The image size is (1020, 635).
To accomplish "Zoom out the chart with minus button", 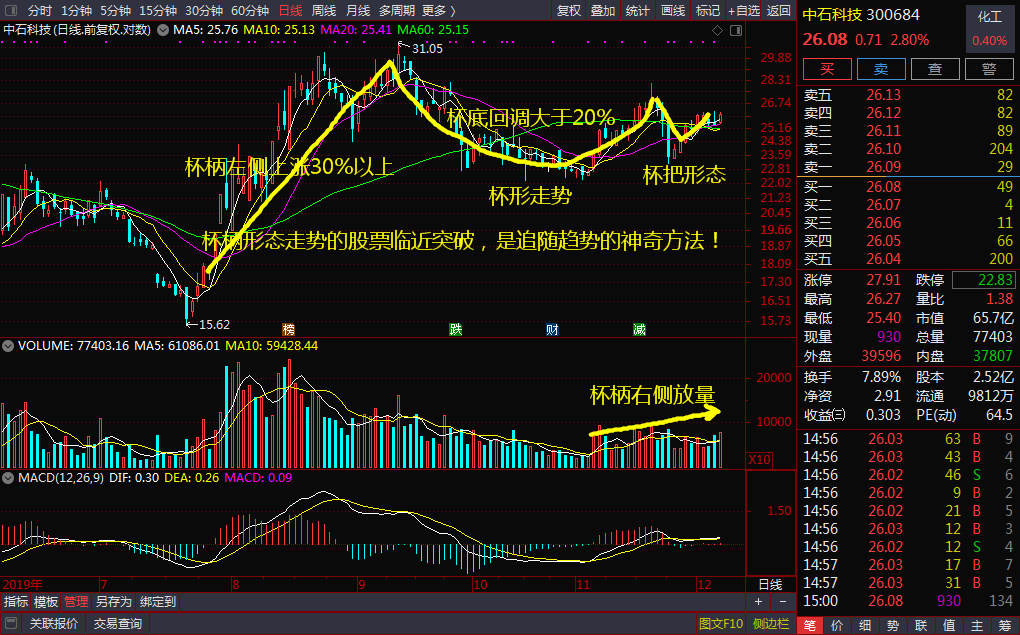I will tap(782, 602).
